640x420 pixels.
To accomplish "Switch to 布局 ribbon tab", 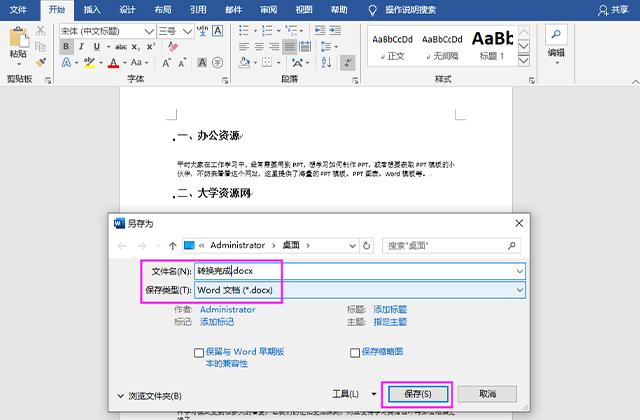I will tap(163, 10).
